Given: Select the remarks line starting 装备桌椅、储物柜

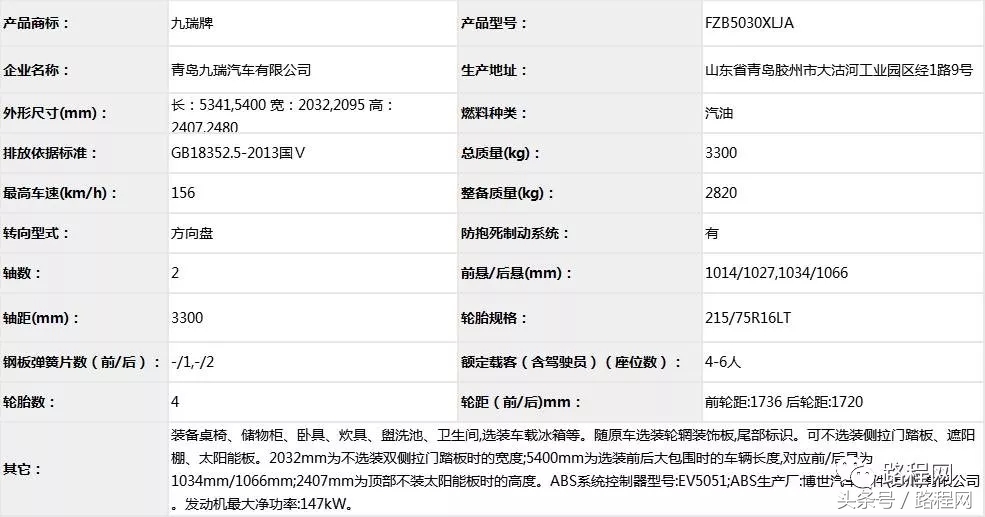Looking at the screenshot, I should pyautogui.click(x=573, y=435).
